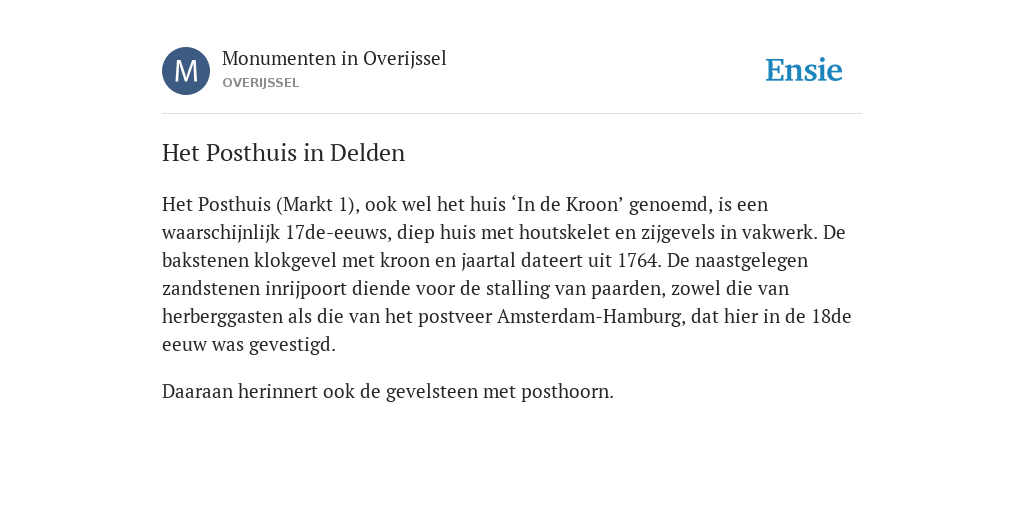Open Monumenten in Overijssel author name
This screenshot has width=1024, height=512.
point(334,59)
